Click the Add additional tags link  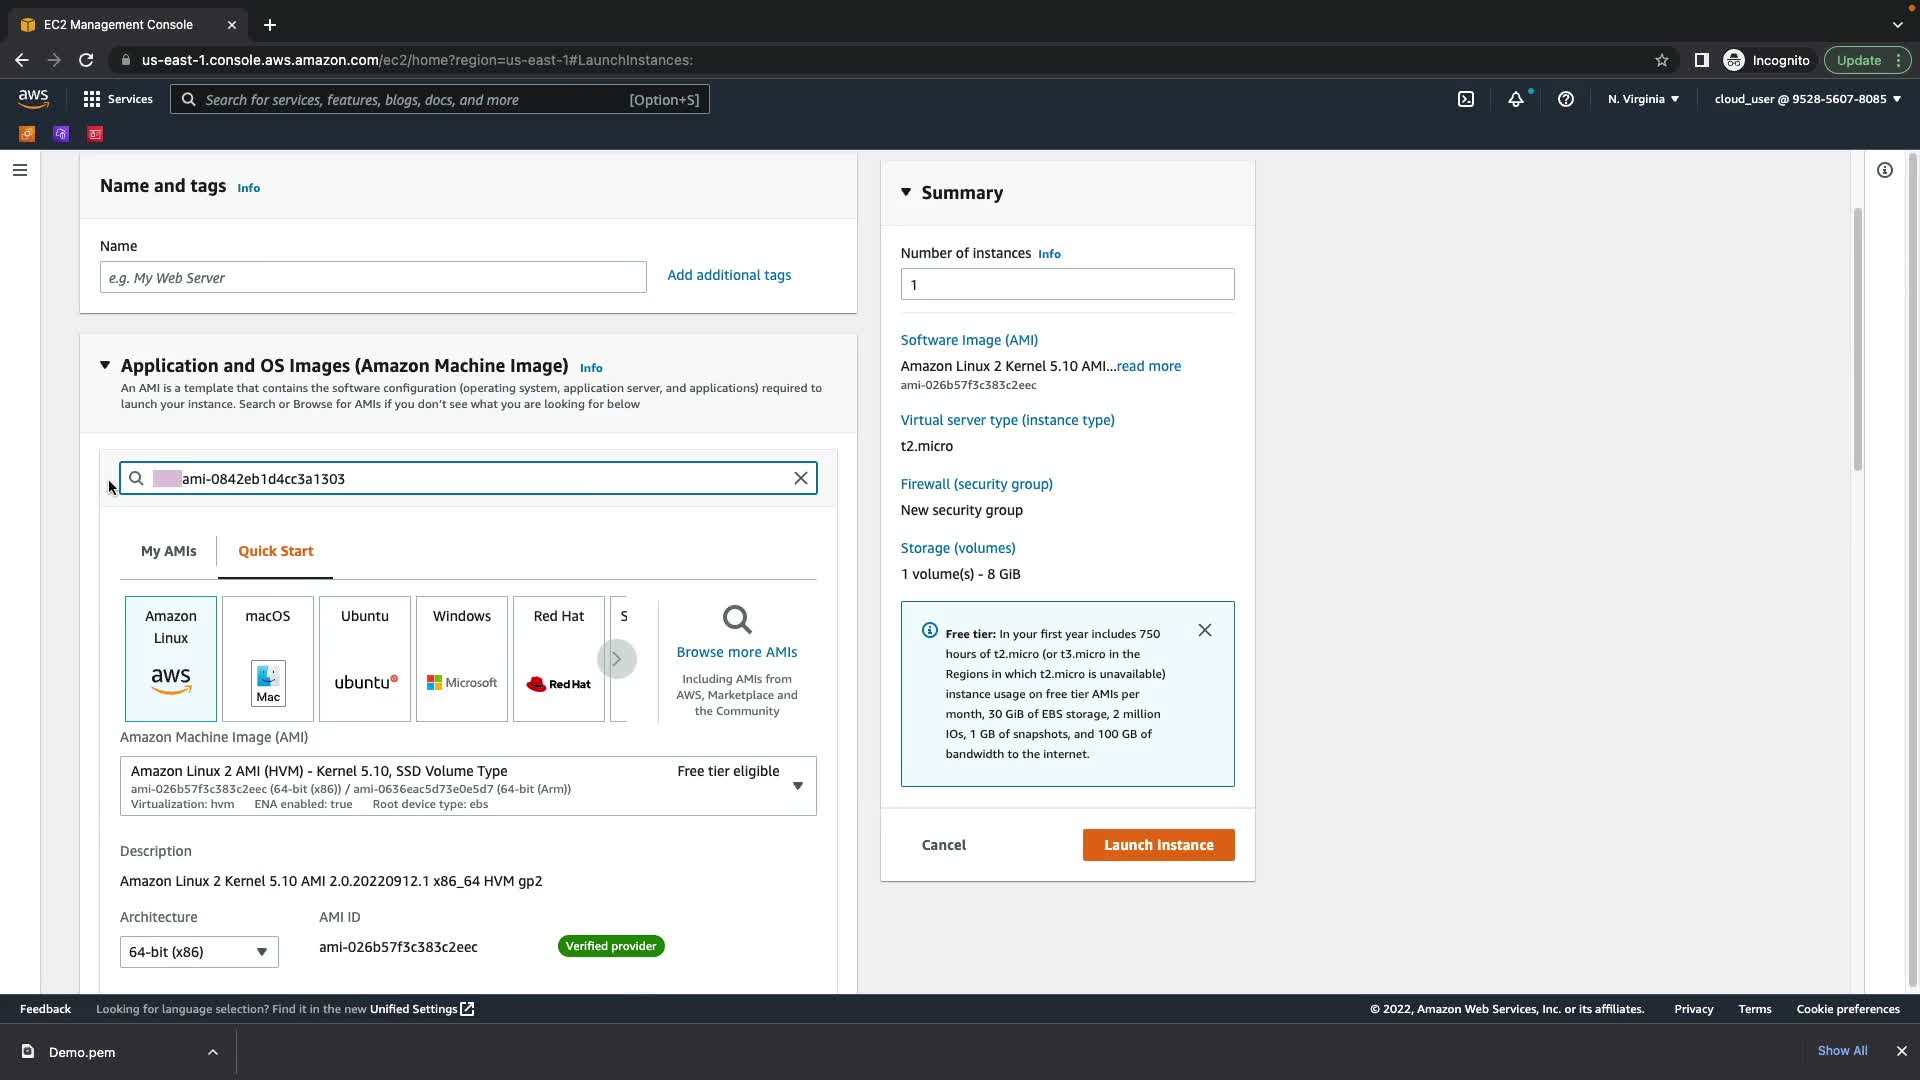tap(728, 275)
